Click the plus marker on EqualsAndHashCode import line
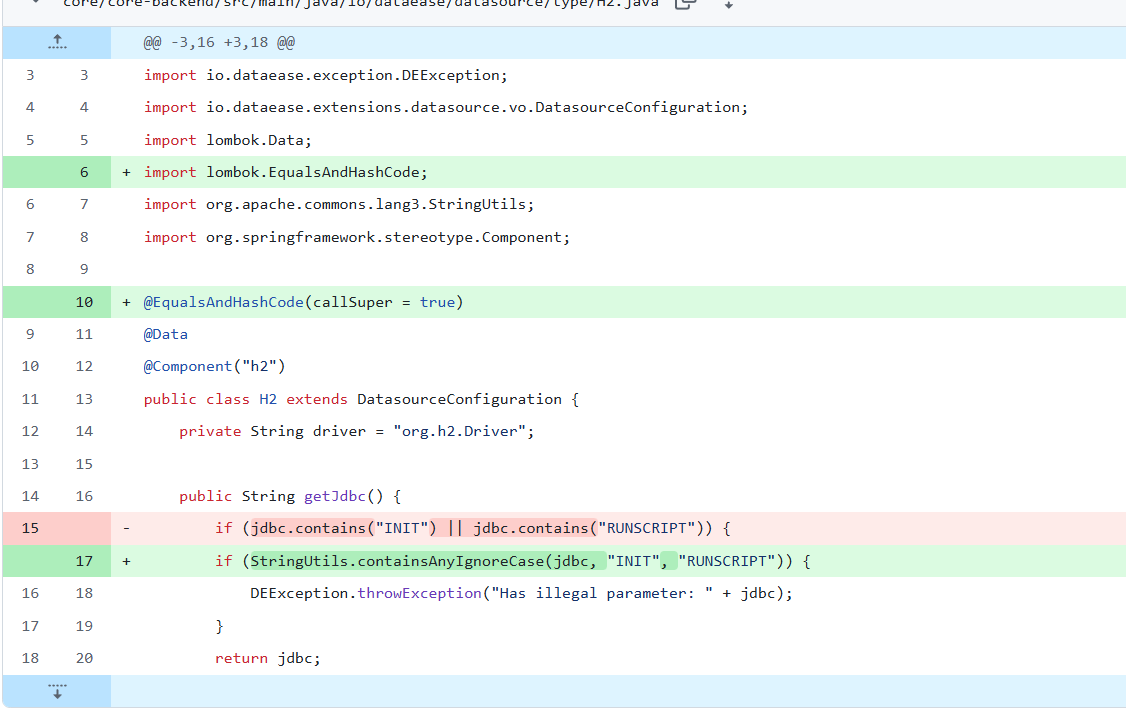This screenshot has width=1126, height=727. [126, 172]
